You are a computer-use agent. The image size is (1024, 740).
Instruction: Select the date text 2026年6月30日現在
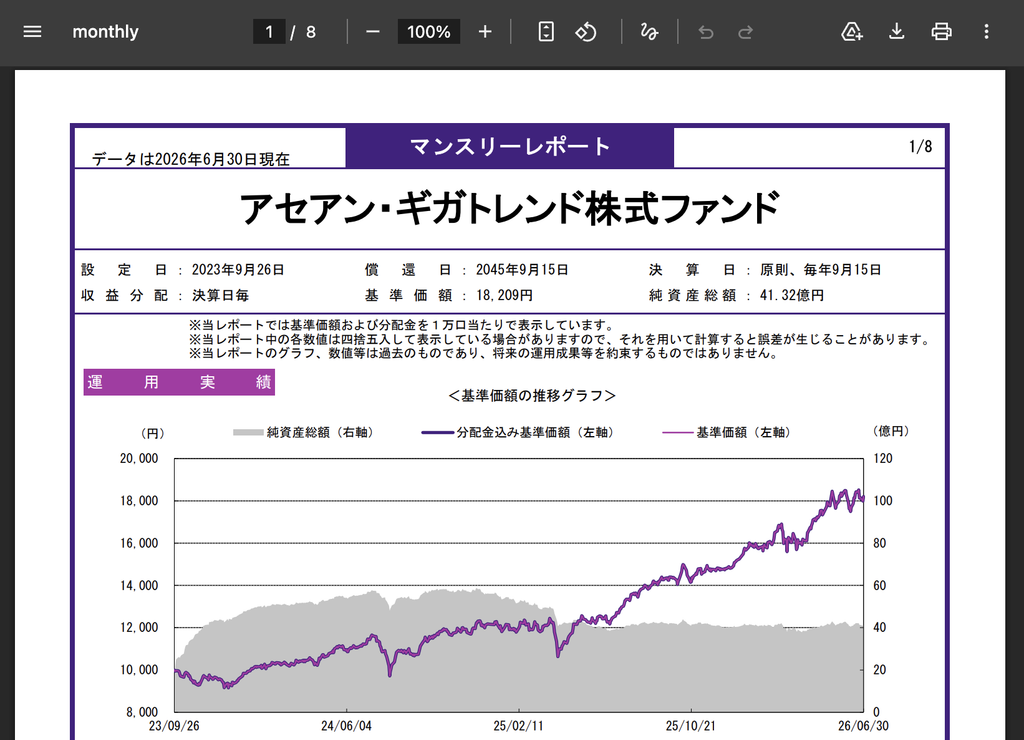click(222, 159)
